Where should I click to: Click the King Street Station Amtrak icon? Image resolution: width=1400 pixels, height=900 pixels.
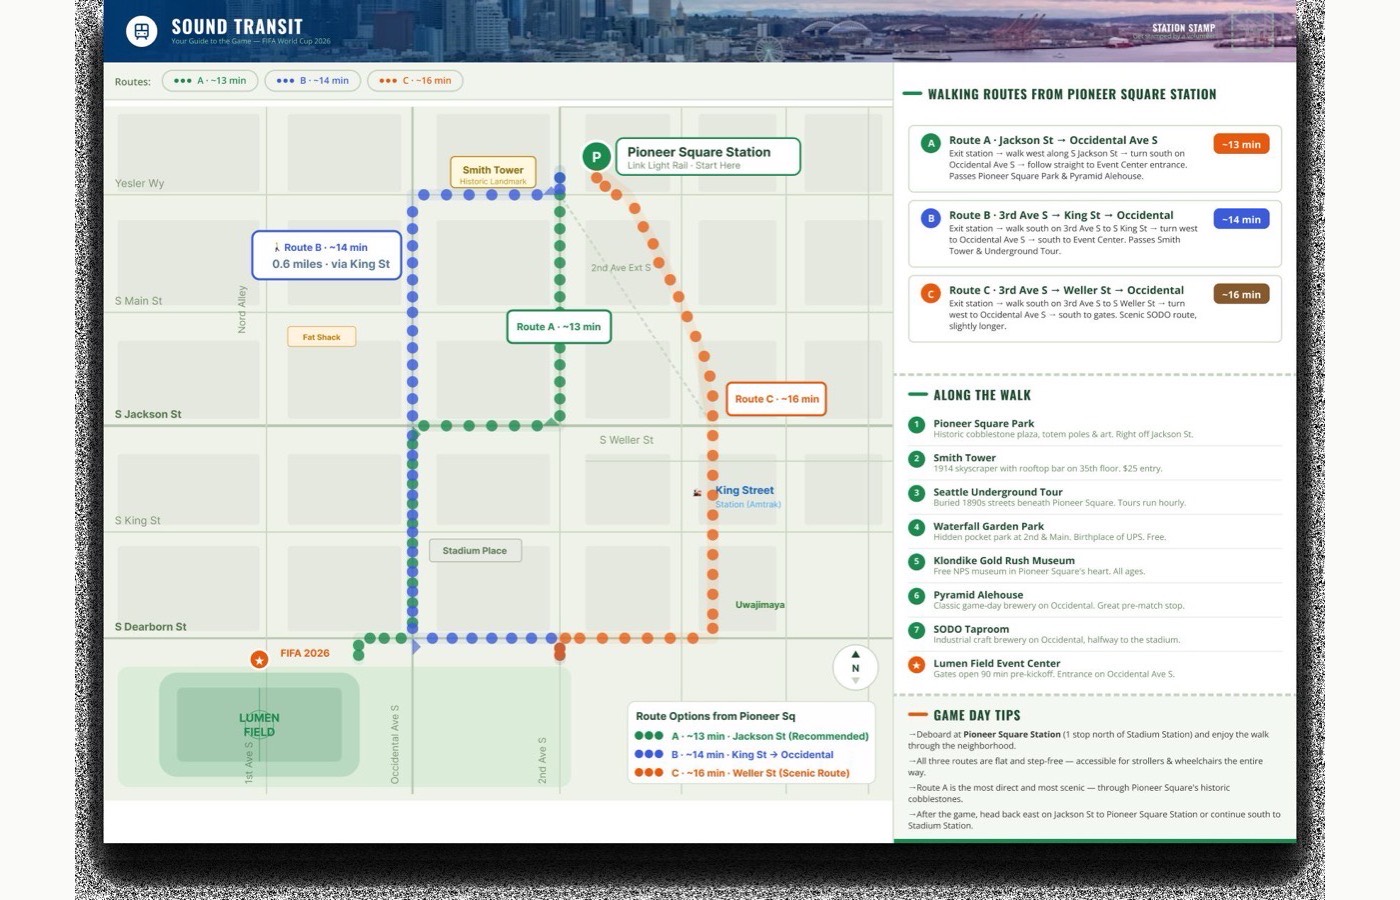698,493
